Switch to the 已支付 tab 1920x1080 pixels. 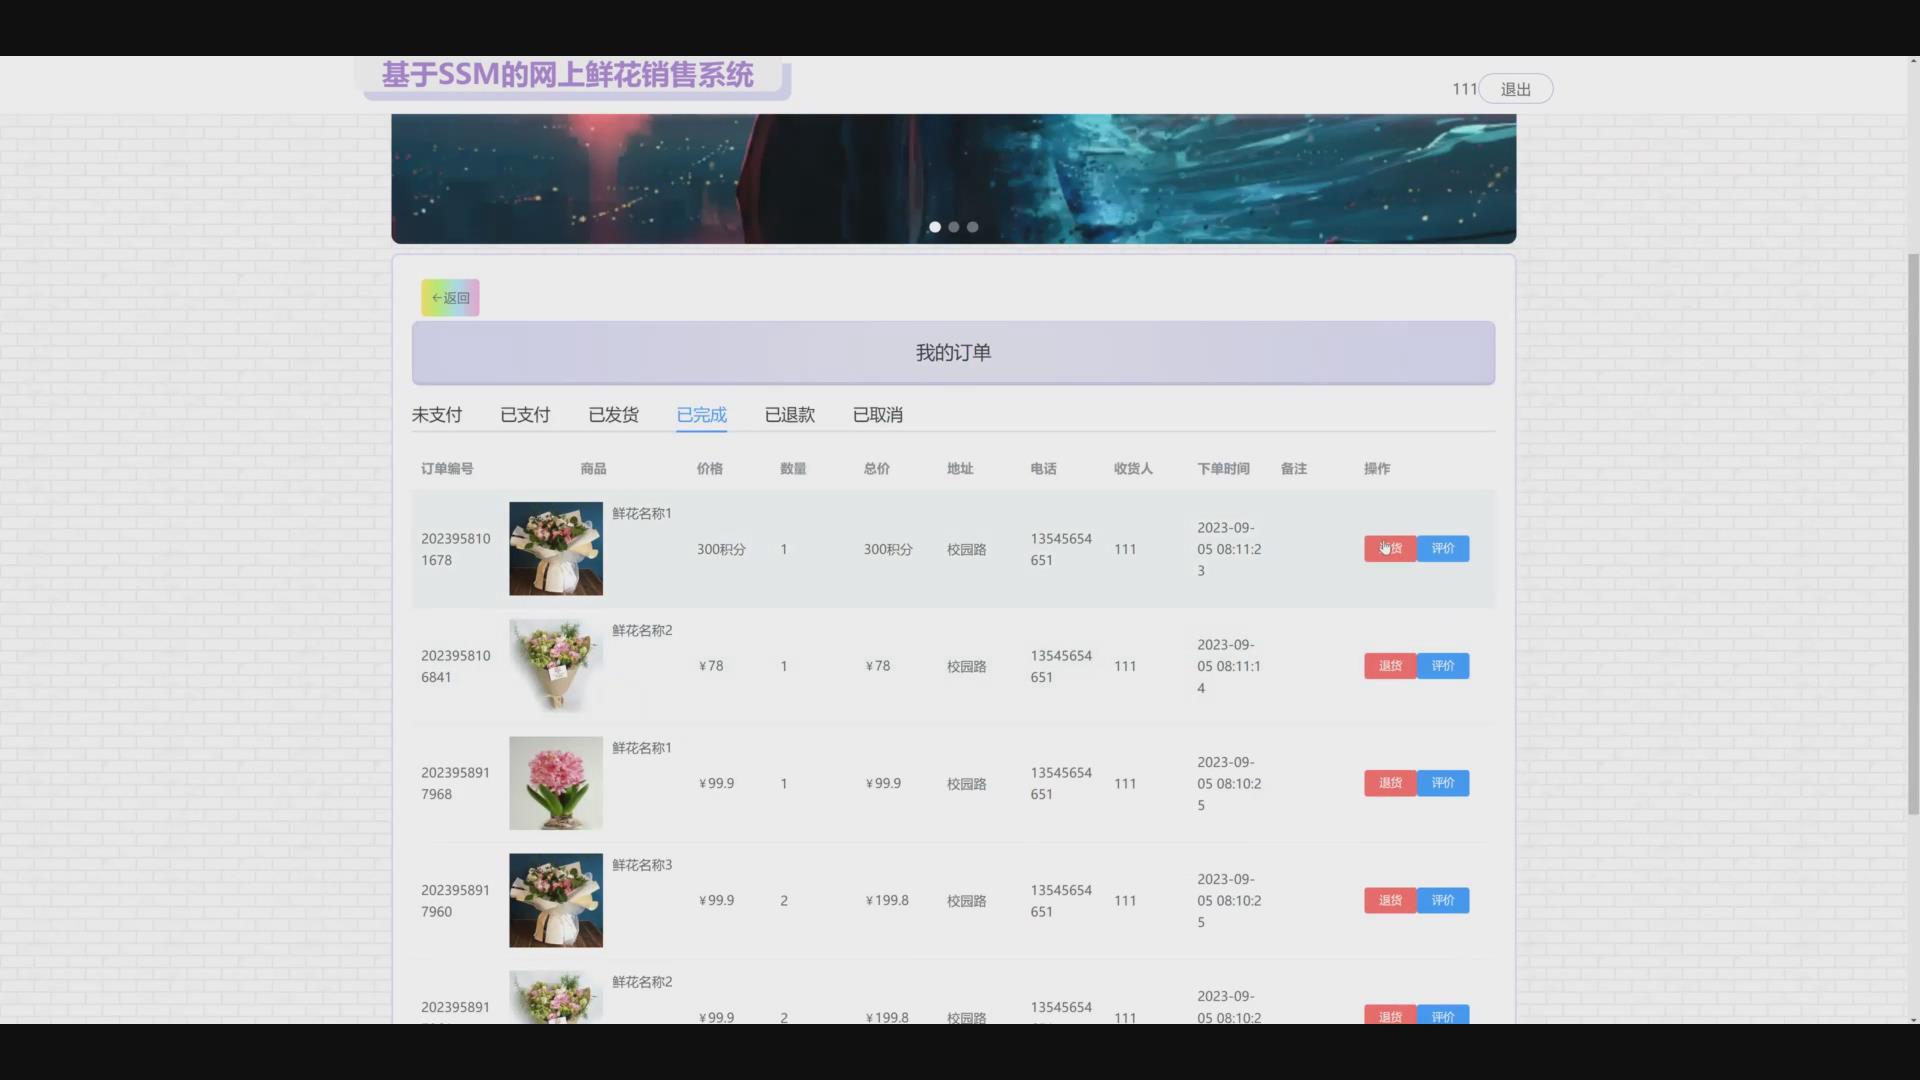click(x=525, y=415)
